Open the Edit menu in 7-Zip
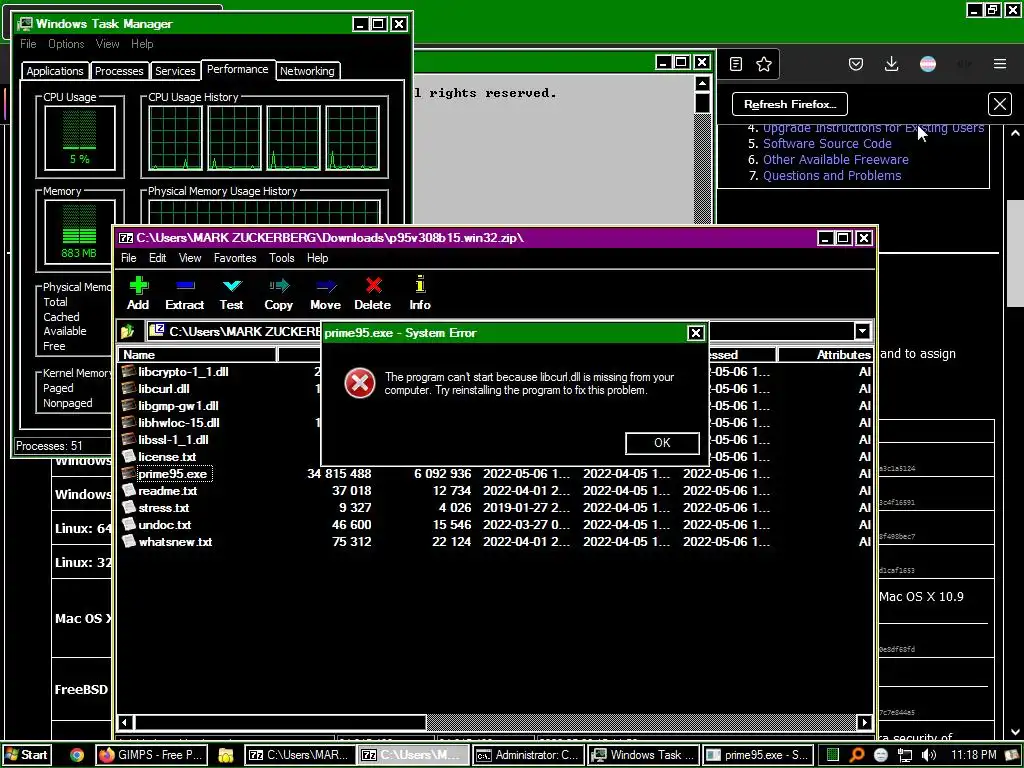Screen dimensions: 1024x768 click(x=157, y=258)
